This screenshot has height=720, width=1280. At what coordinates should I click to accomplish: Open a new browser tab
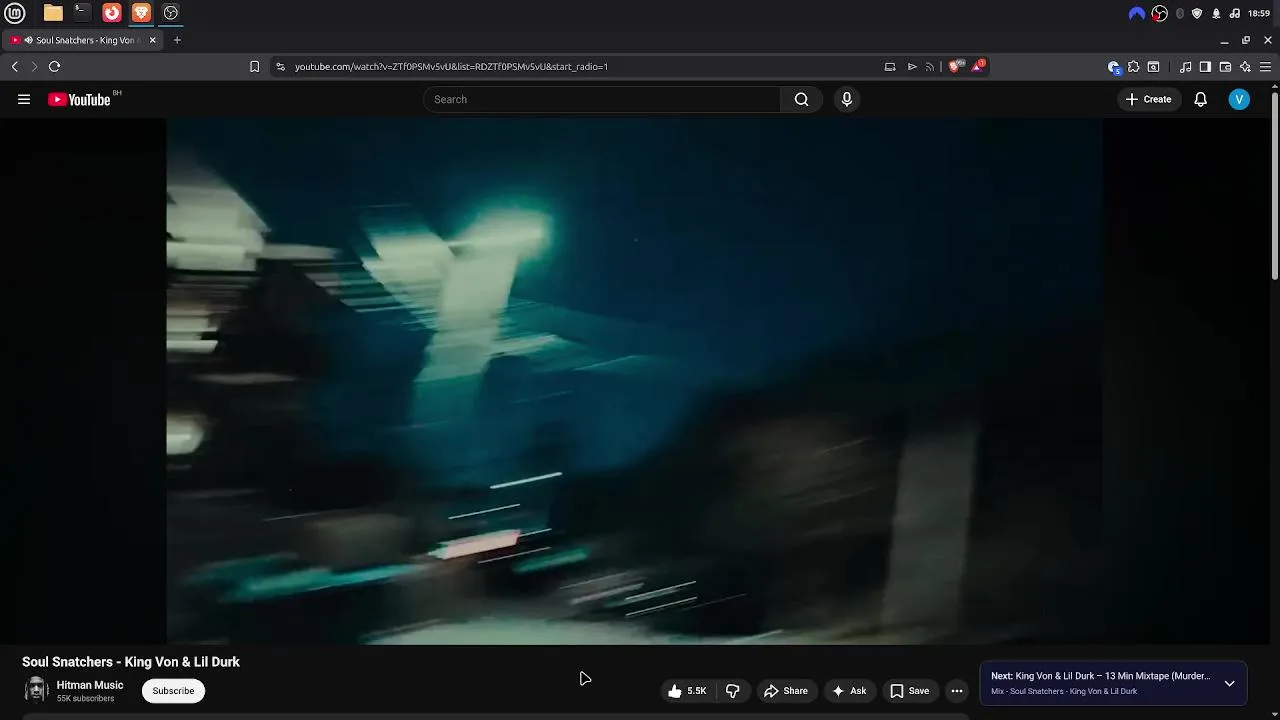[x=177, y=40]
